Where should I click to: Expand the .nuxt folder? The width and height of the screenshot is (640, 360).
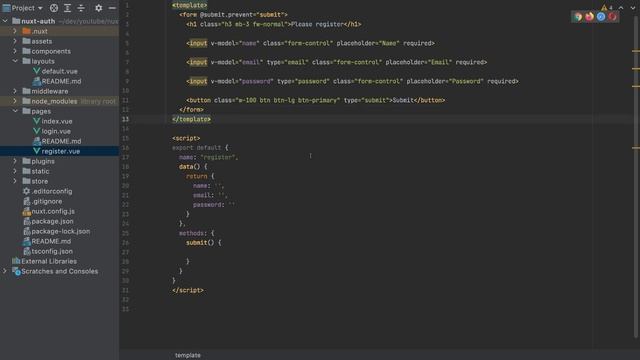coord(15,31)
